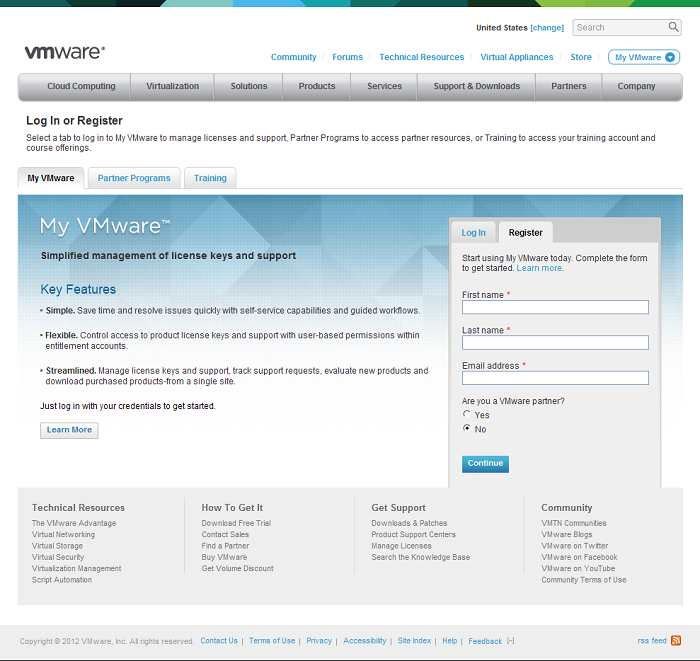Expand the Feedback toggle in footer
700x661 pixels.
[511, 641]
